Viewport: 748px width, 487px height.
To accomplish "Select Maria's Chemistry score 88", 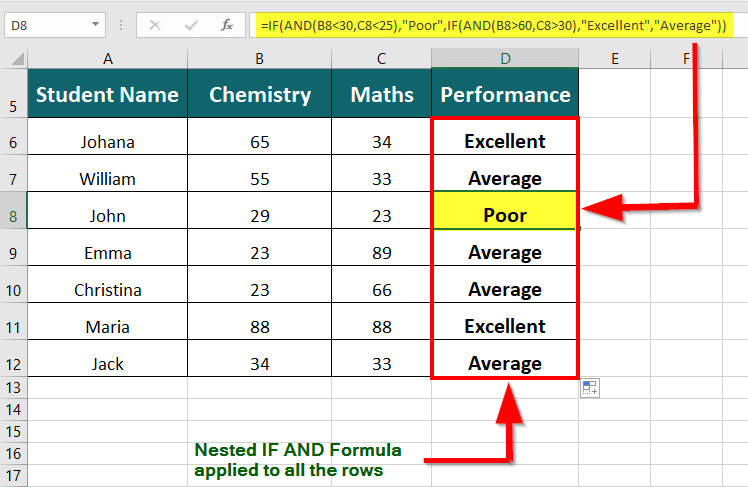I will pyautogui.click(x=260, y=322).
